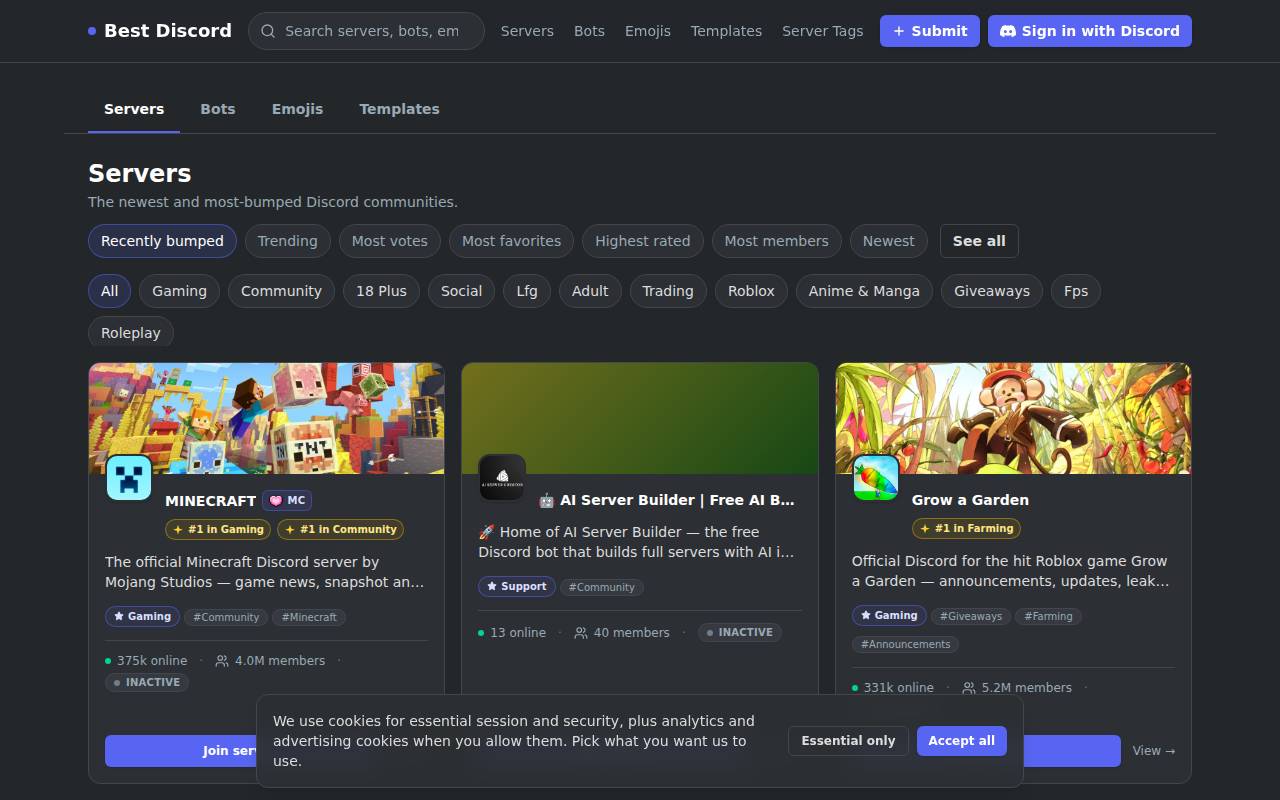The height and width of the screenshot is (800, 1280).
Task: Open Server Tags navigation link
Action: point(822,31)
